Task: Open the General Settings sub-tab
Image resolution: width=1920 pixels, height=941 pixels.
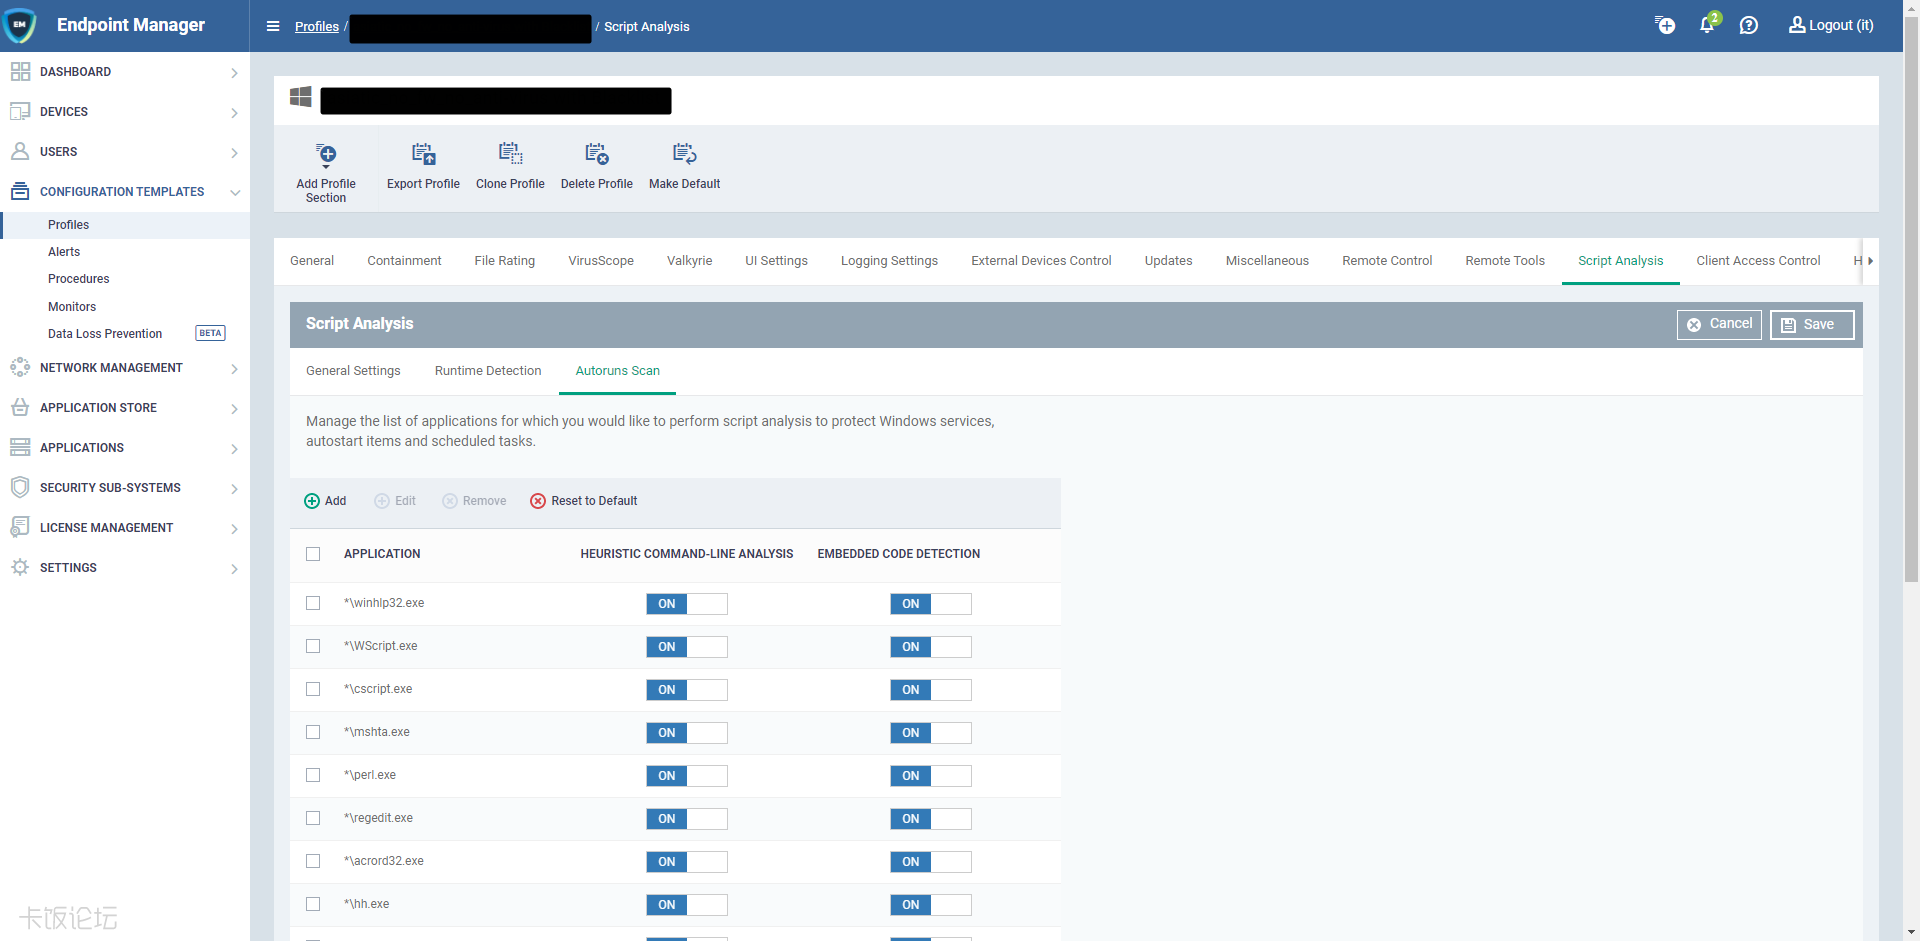Action: coord(353,371)
